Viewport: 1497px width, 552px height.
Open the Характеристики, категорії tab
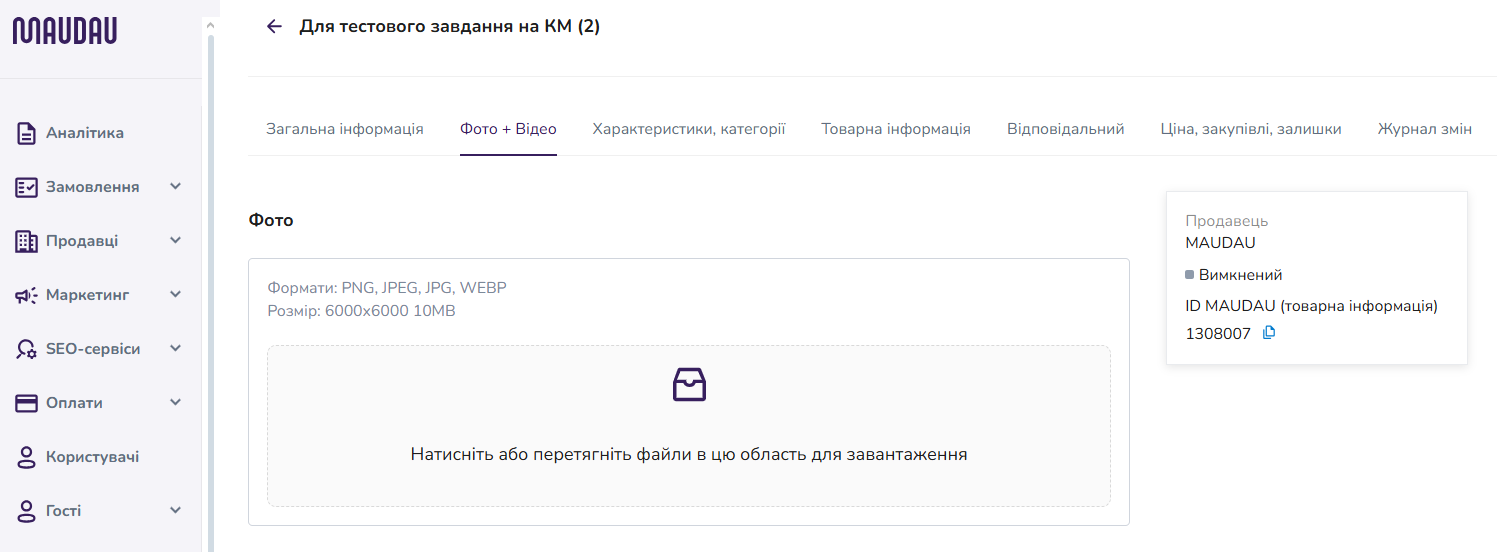(x=689, y=129)
